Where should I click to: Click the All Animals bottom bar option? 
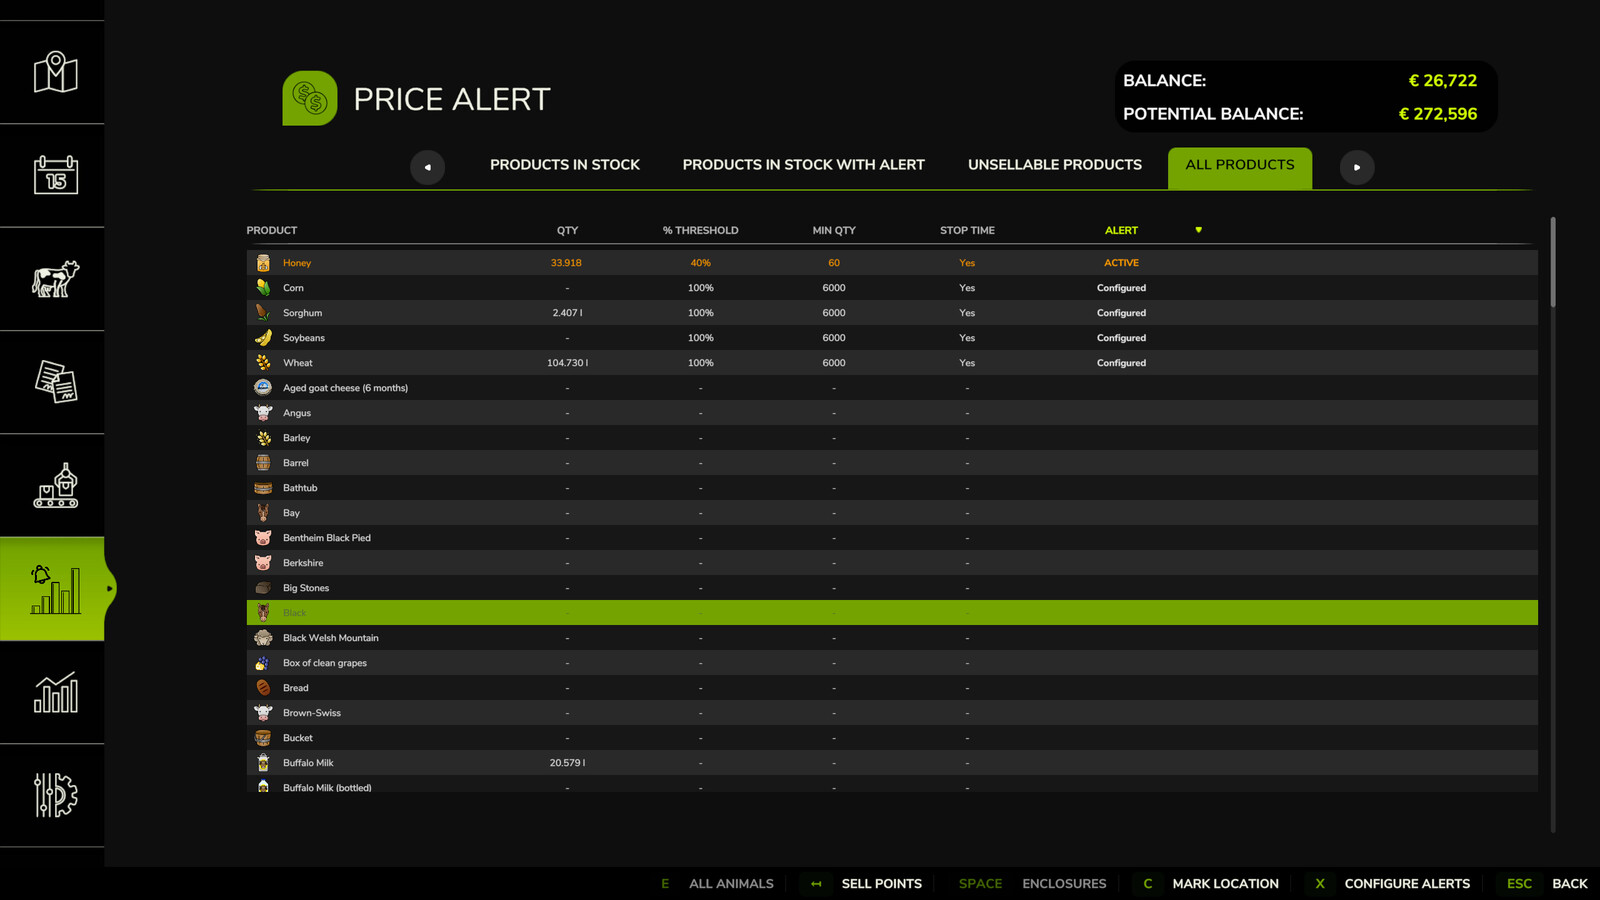(x=717, y=884)
